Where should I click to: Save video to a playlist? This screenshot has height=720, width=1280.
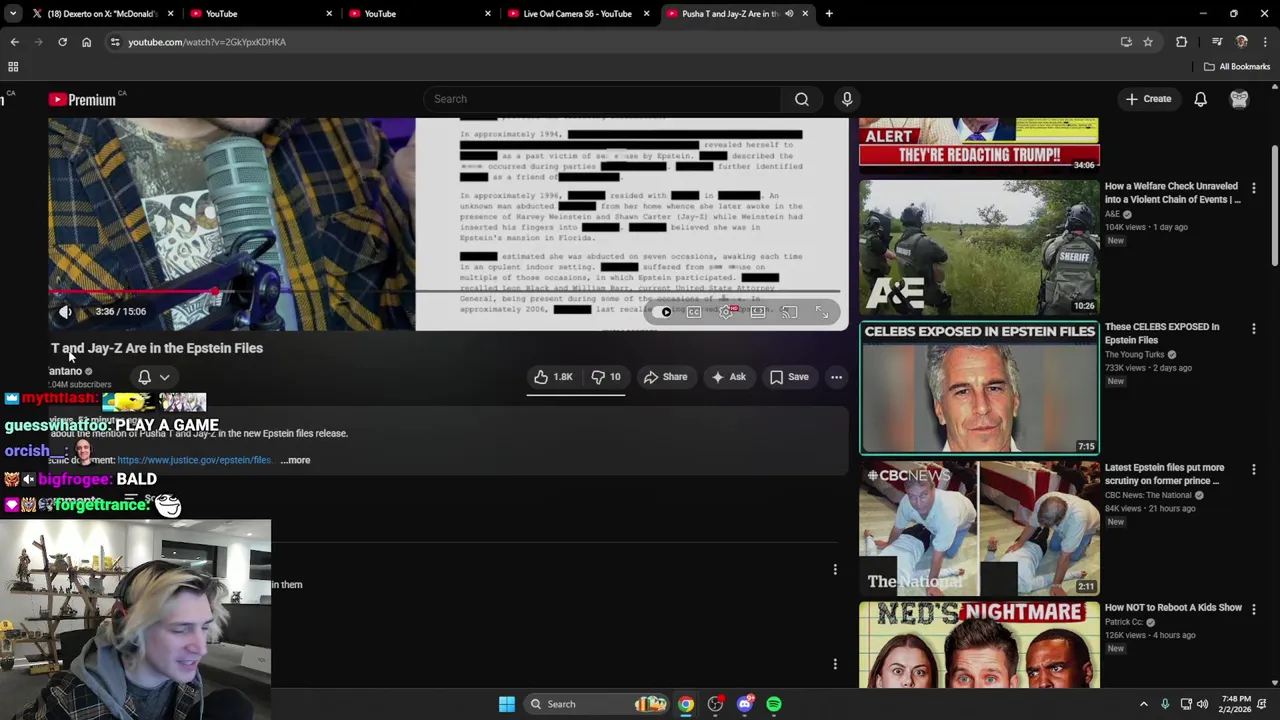(x=789, y=377)
